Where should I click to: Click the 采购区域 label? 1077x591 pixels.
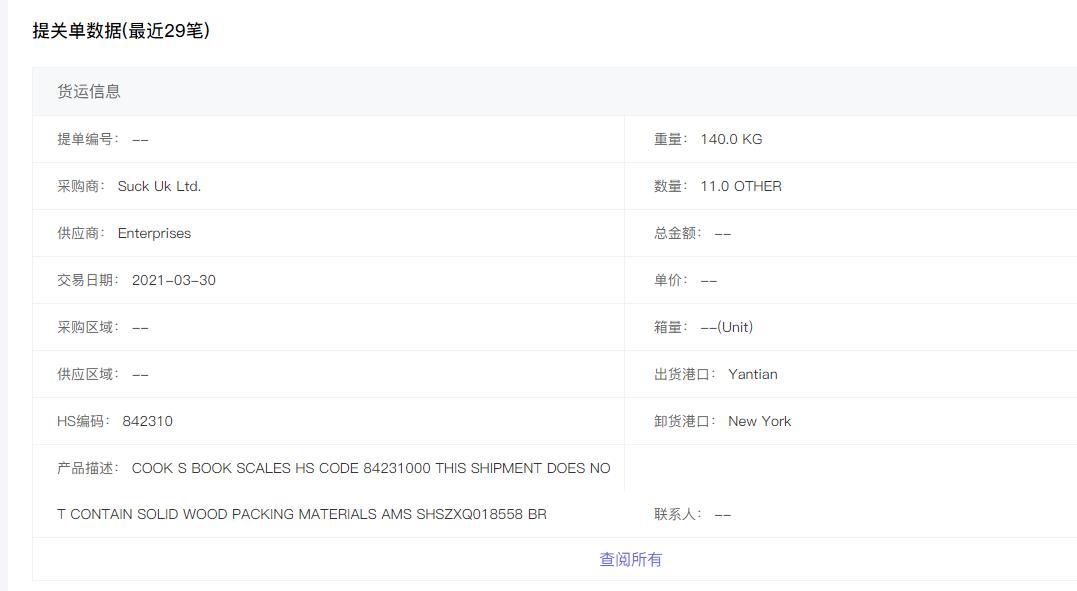(x=88, y=327)
